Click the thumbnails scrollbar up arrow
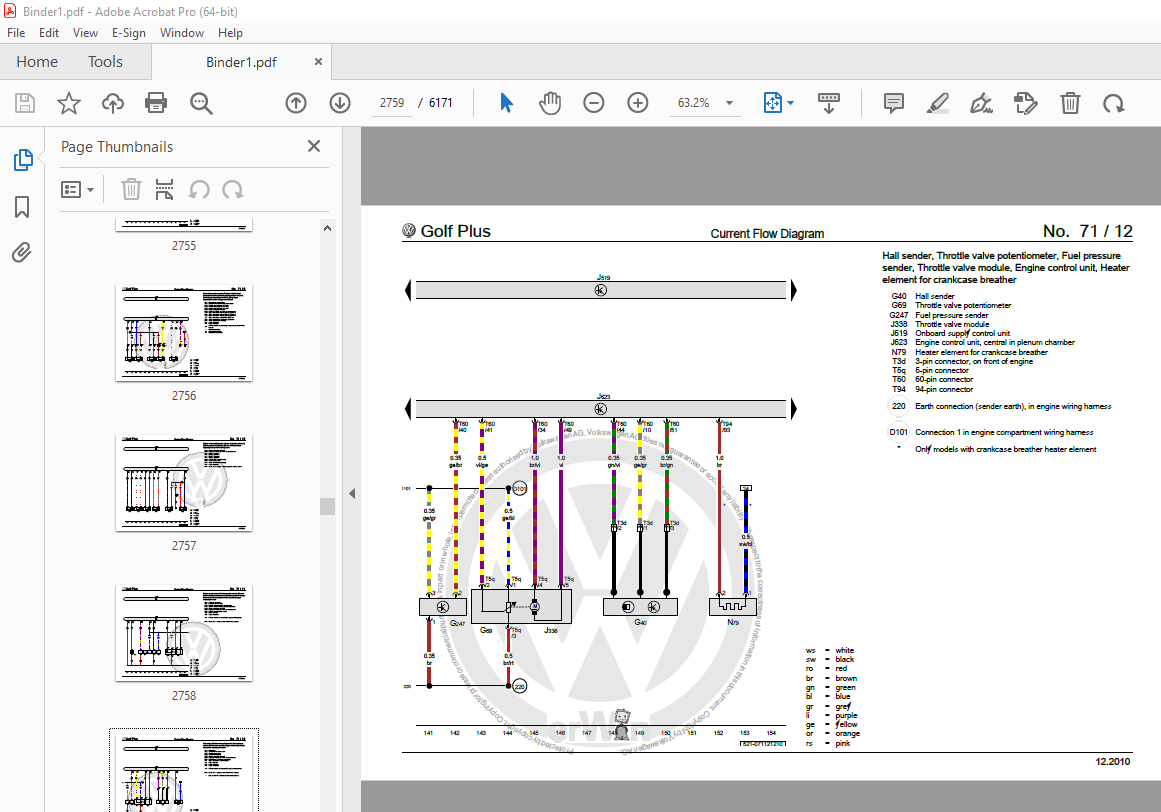 [x=327, y=229]
